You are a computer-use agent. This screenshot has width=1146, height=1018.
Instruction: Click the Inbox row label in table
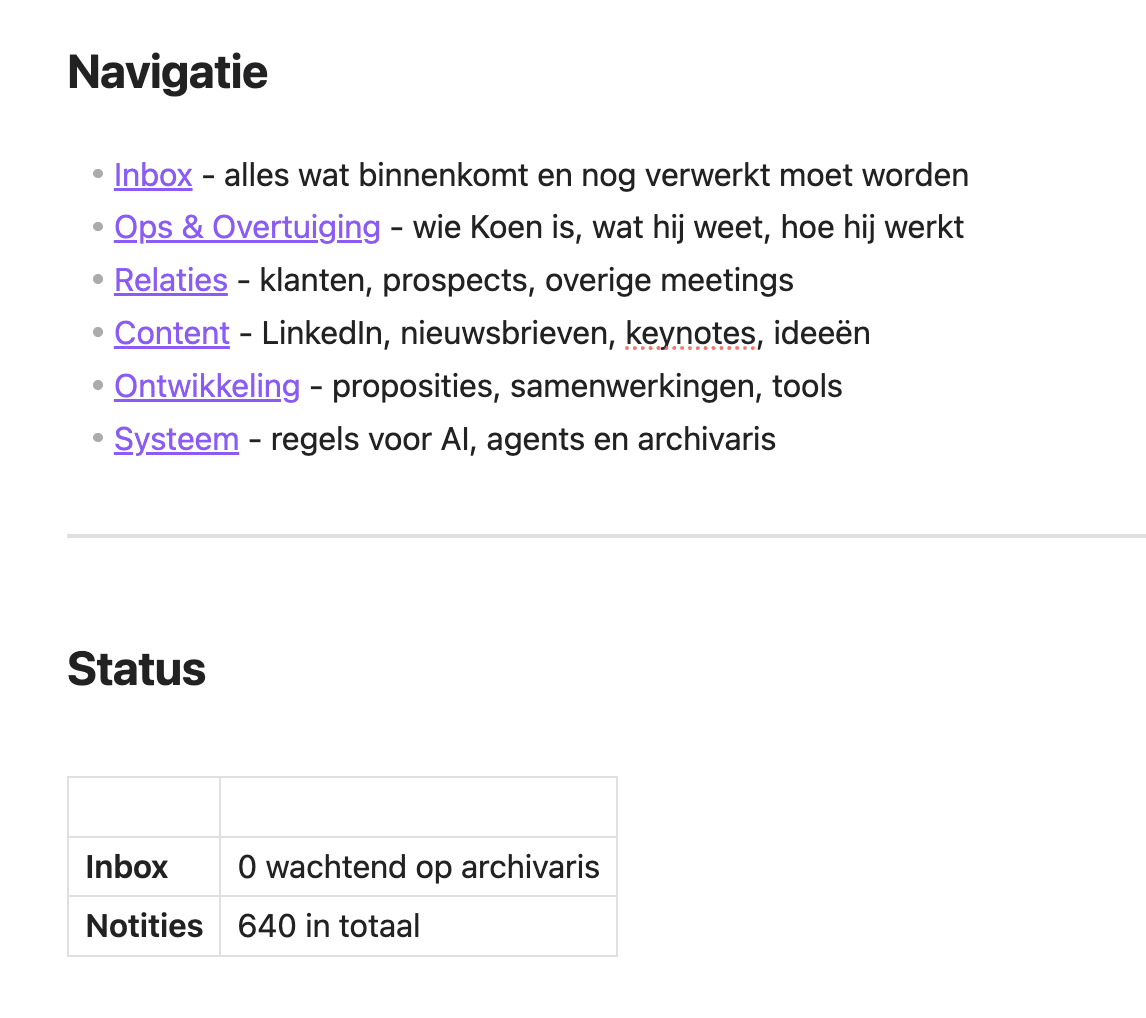(127, 867)
